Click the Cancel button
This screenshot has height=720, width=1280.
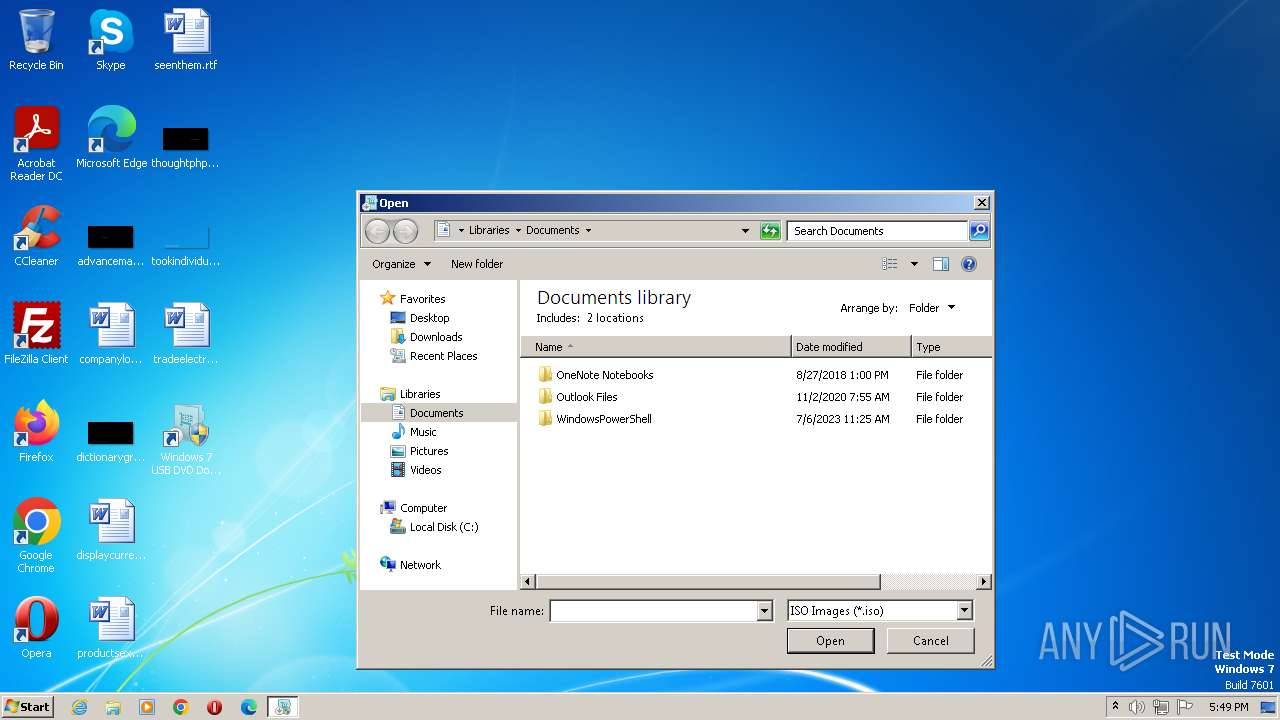coord(931,641)
